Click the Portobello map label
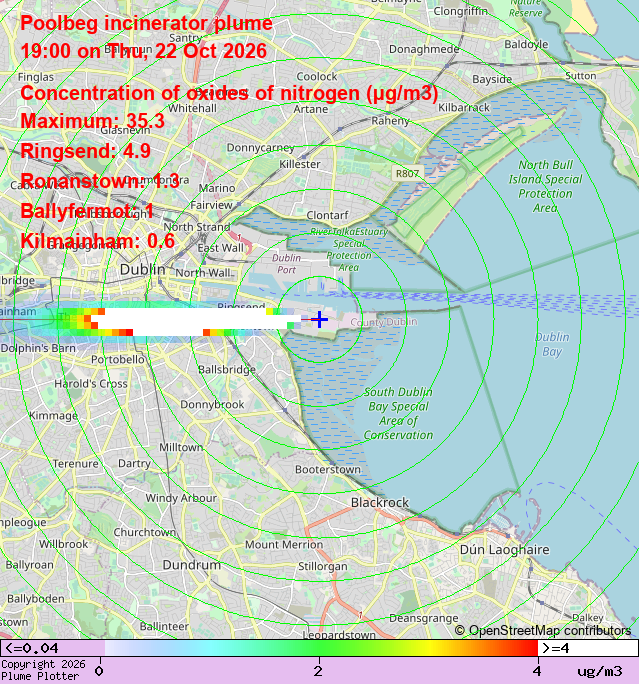This screenshot has height=684, width=639. [117, 360]
